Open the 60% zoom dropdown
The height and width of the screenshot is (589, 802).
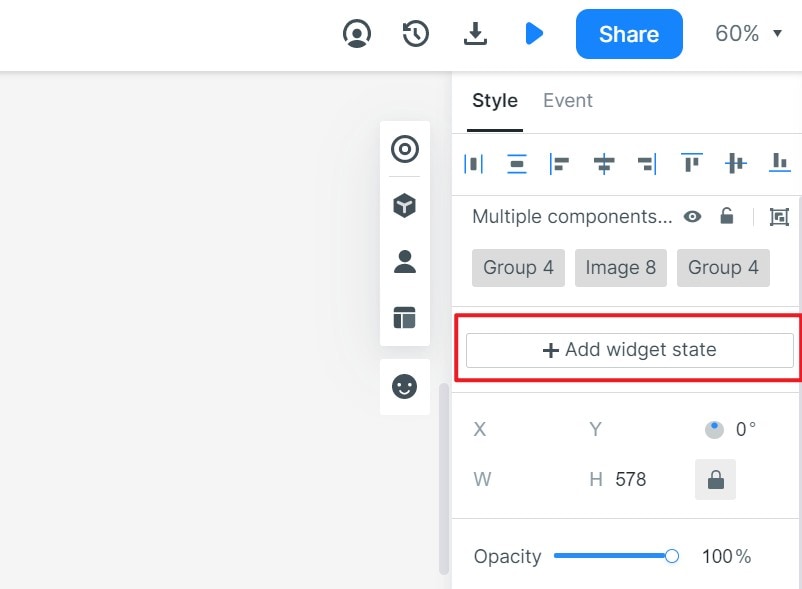point(748,34)
